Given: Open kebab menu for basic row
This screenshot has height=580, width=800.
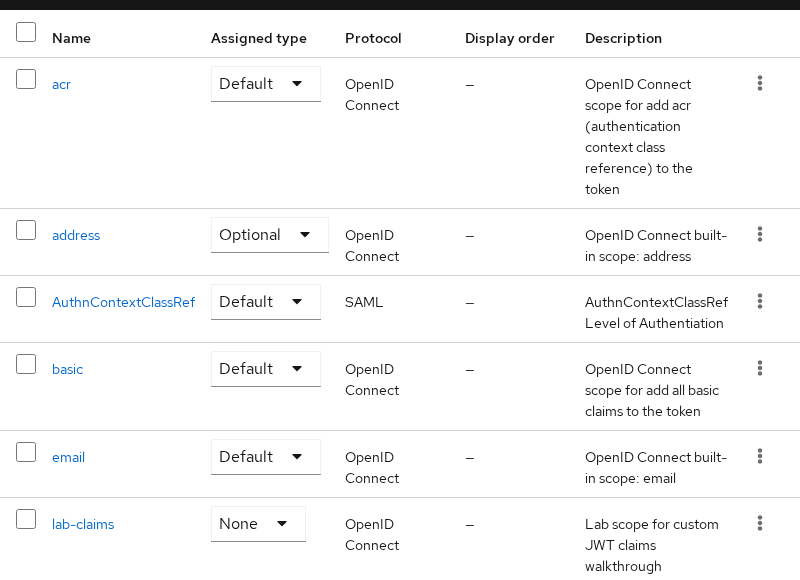Looking at the screenshot, I should click(x=760, y=368).
